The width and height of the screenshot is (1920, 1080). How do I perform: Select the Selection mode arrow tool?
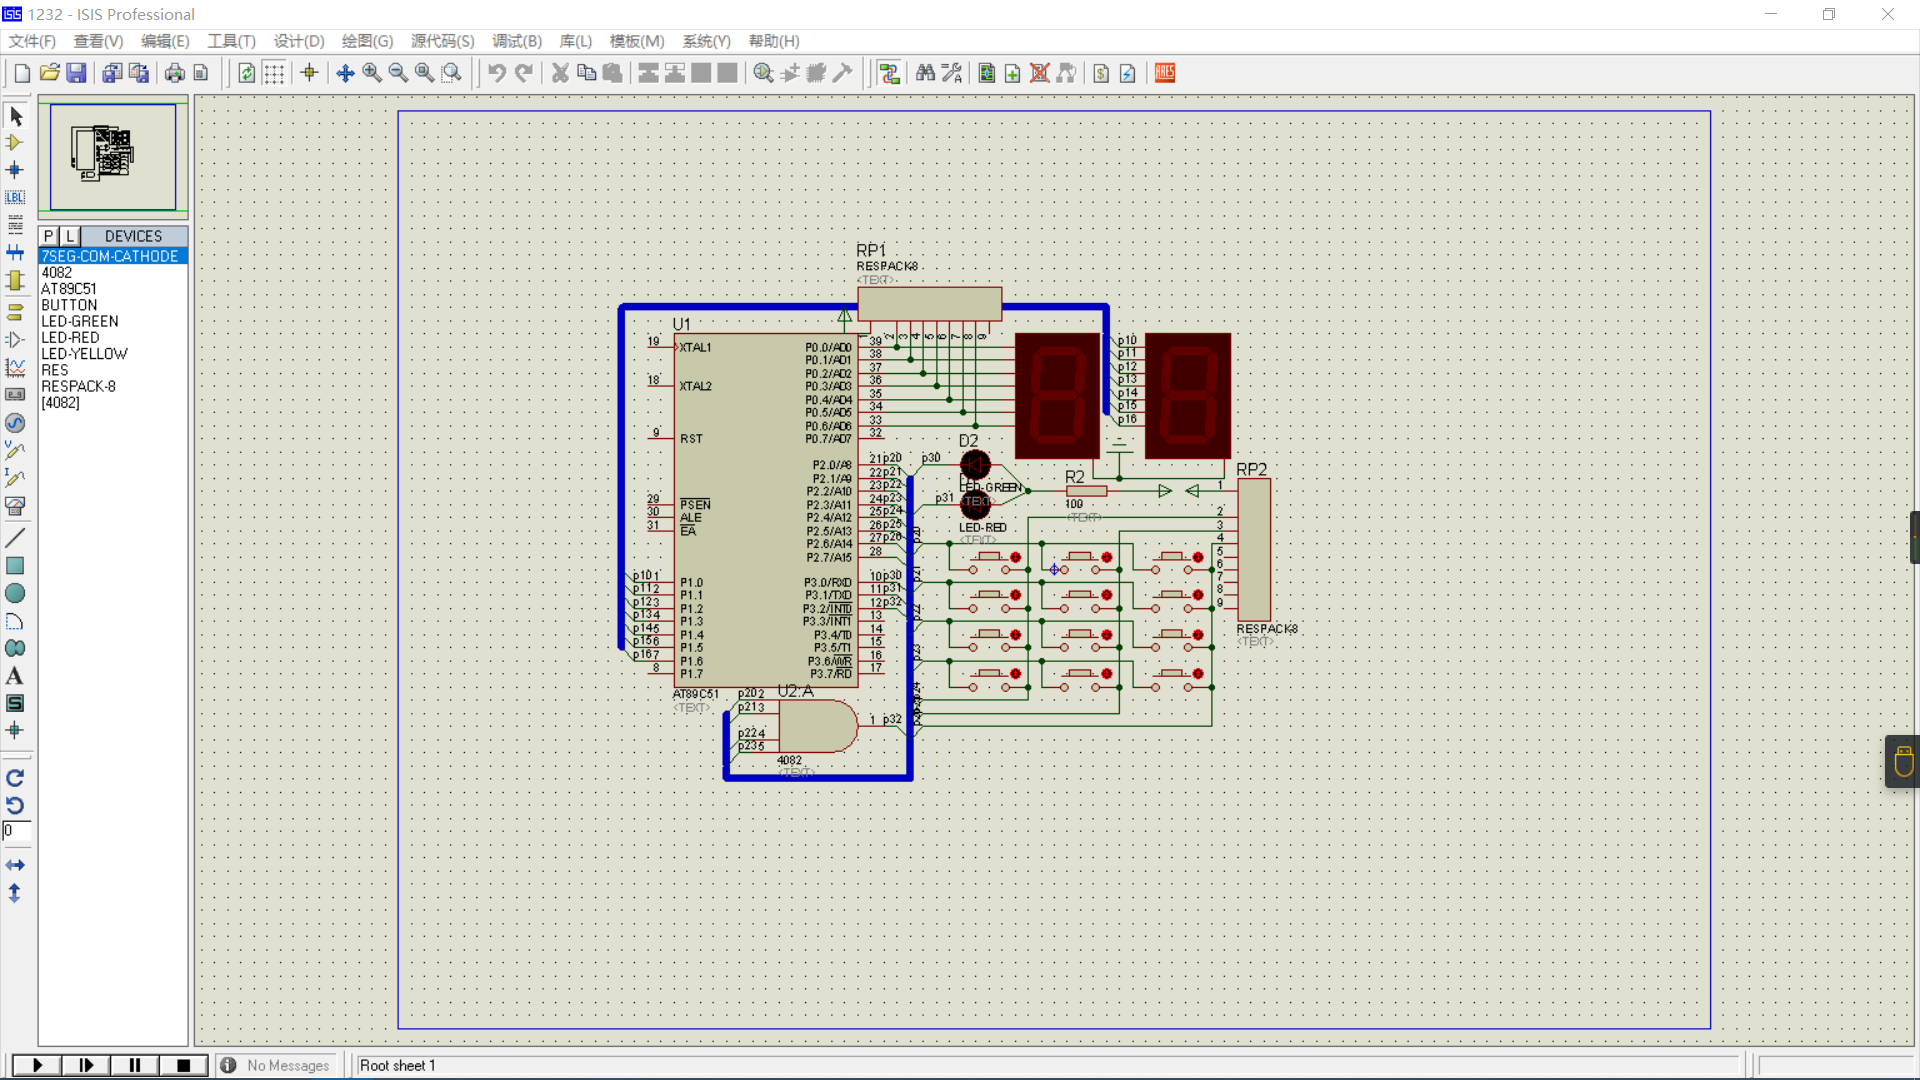point(15,116)
